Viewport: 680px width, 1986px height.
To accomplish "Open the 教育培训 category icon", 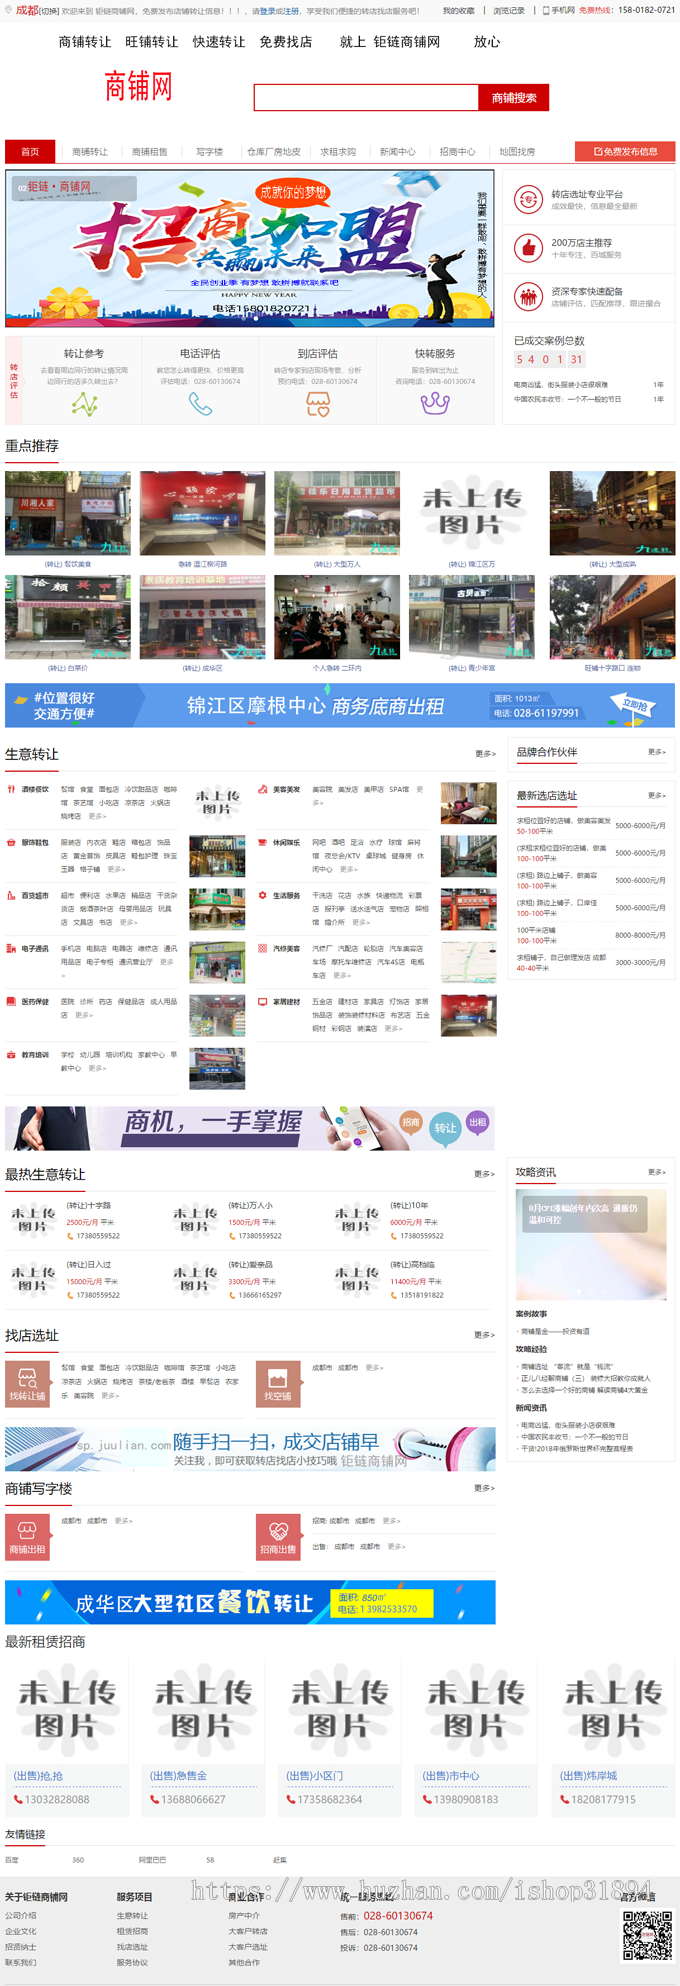I will [x=11, y=1054].
